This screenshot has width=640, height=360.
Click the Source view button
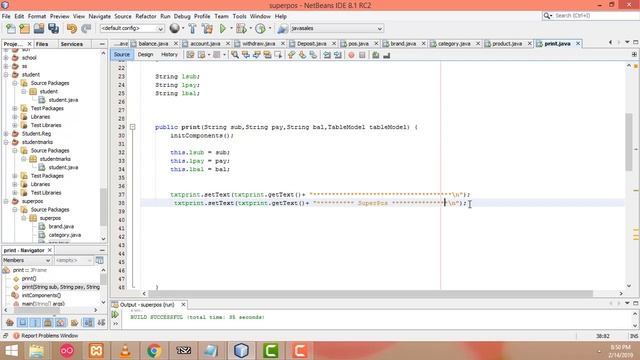pyautogui.click(x=122, y=54)
